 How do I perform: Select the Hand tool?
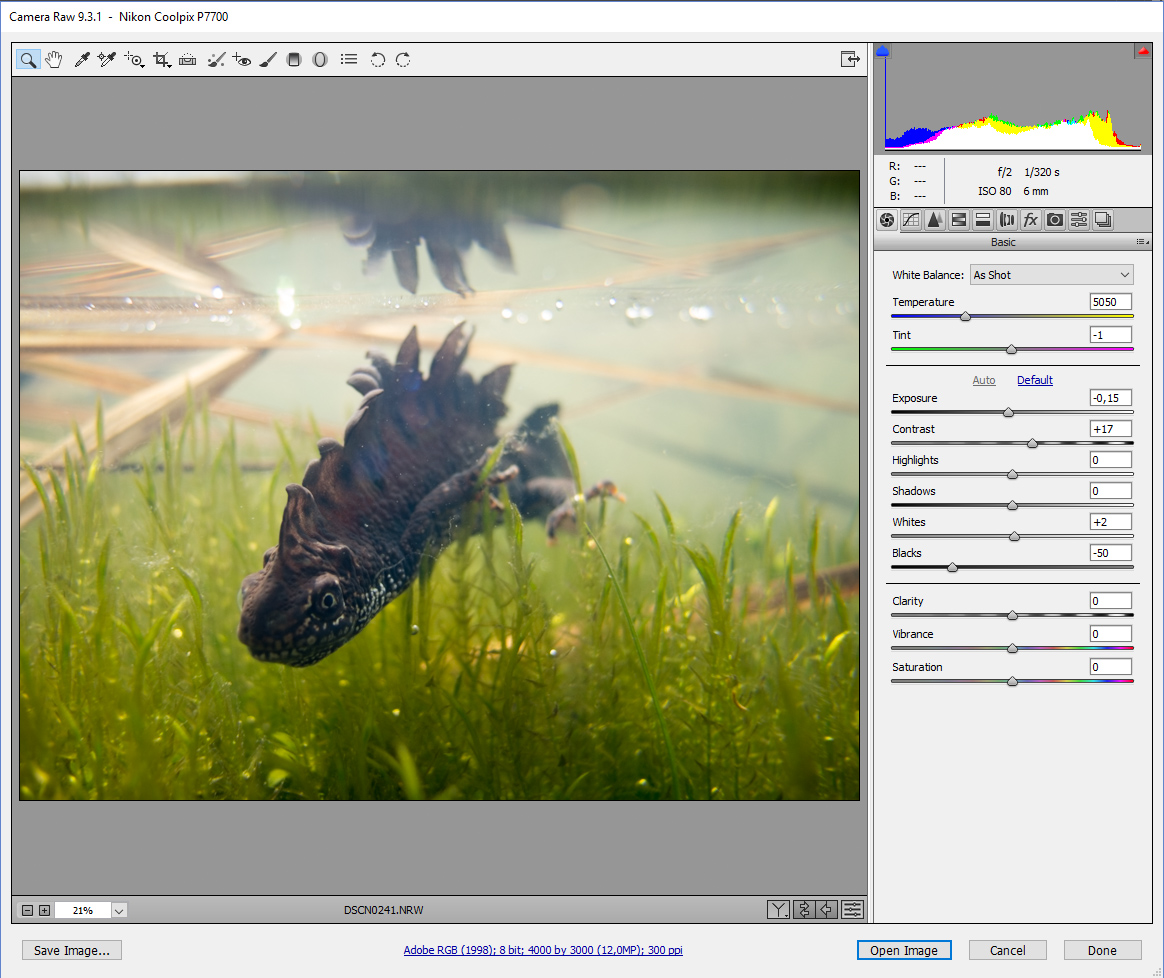click(54, 60)
